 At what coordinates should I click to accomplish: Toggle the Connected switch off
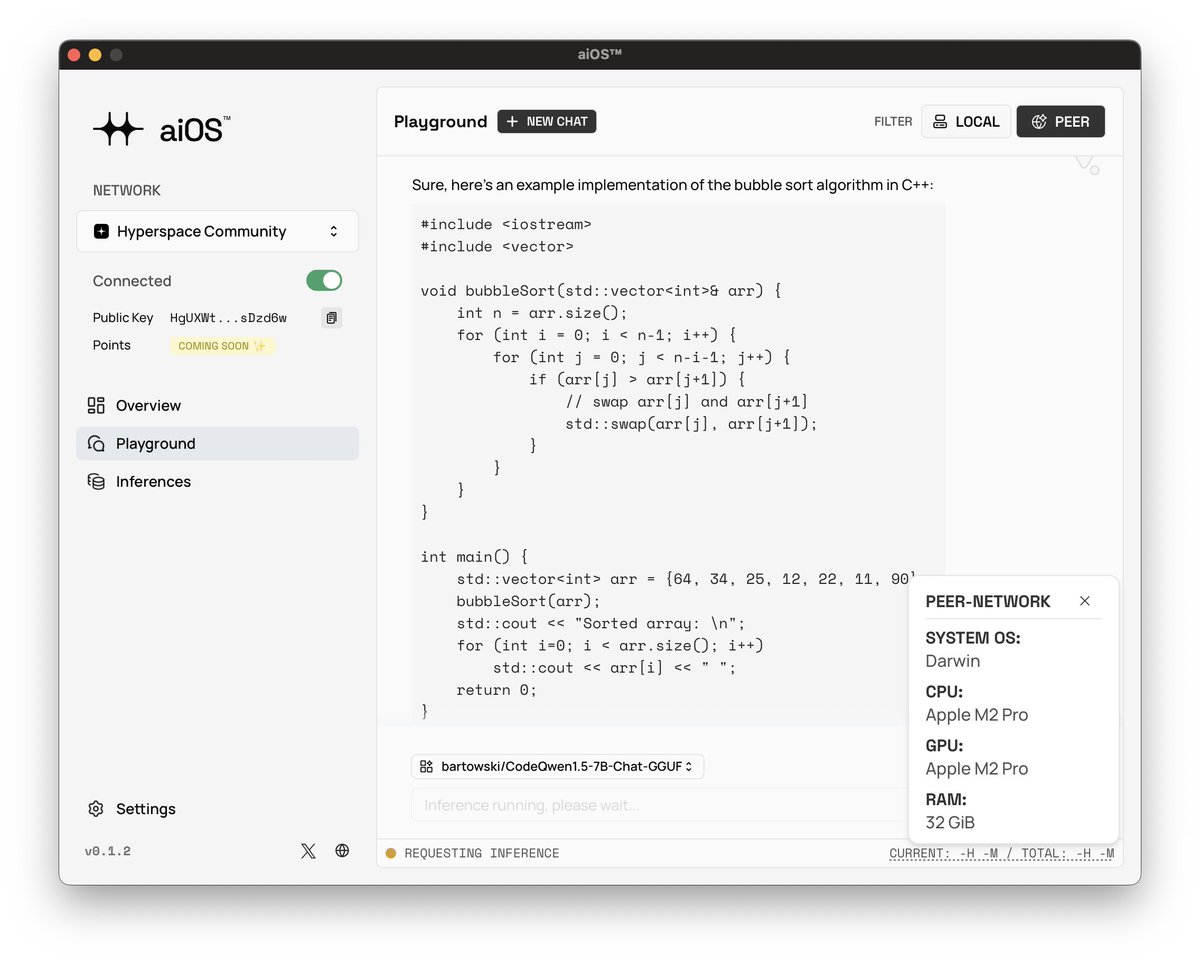(324, 281)
